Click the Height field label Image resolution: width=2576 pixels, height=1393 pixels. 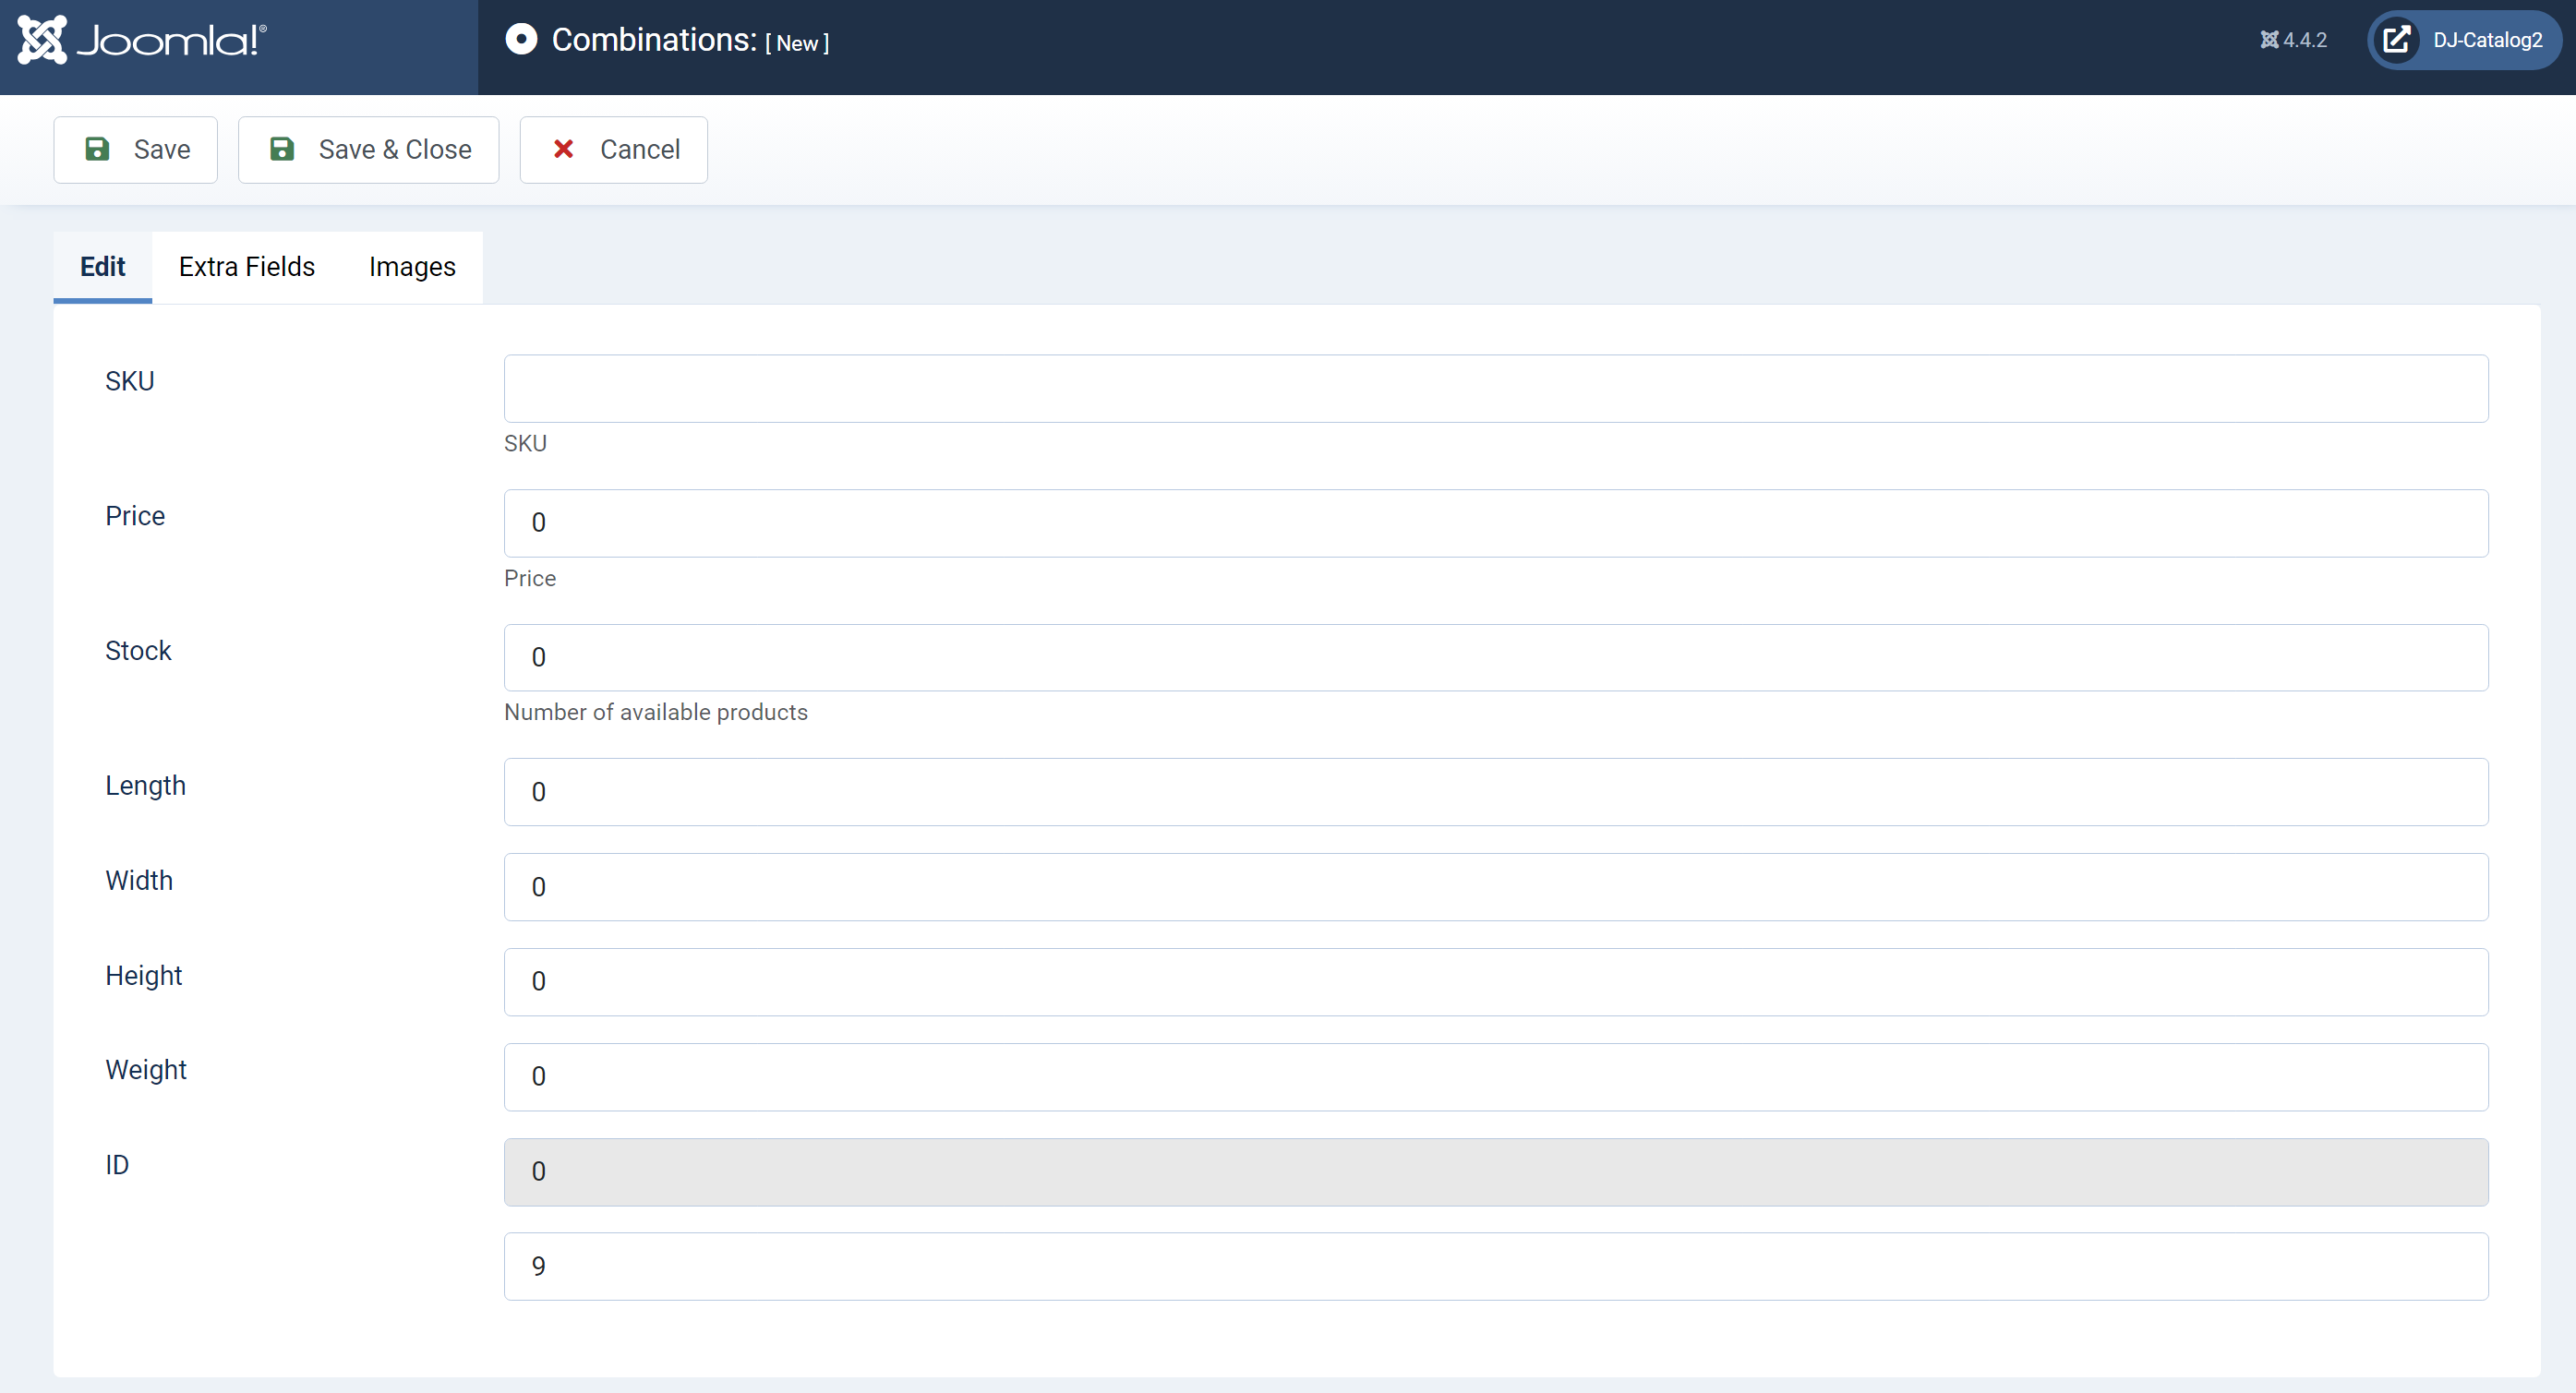pos(144,976)
